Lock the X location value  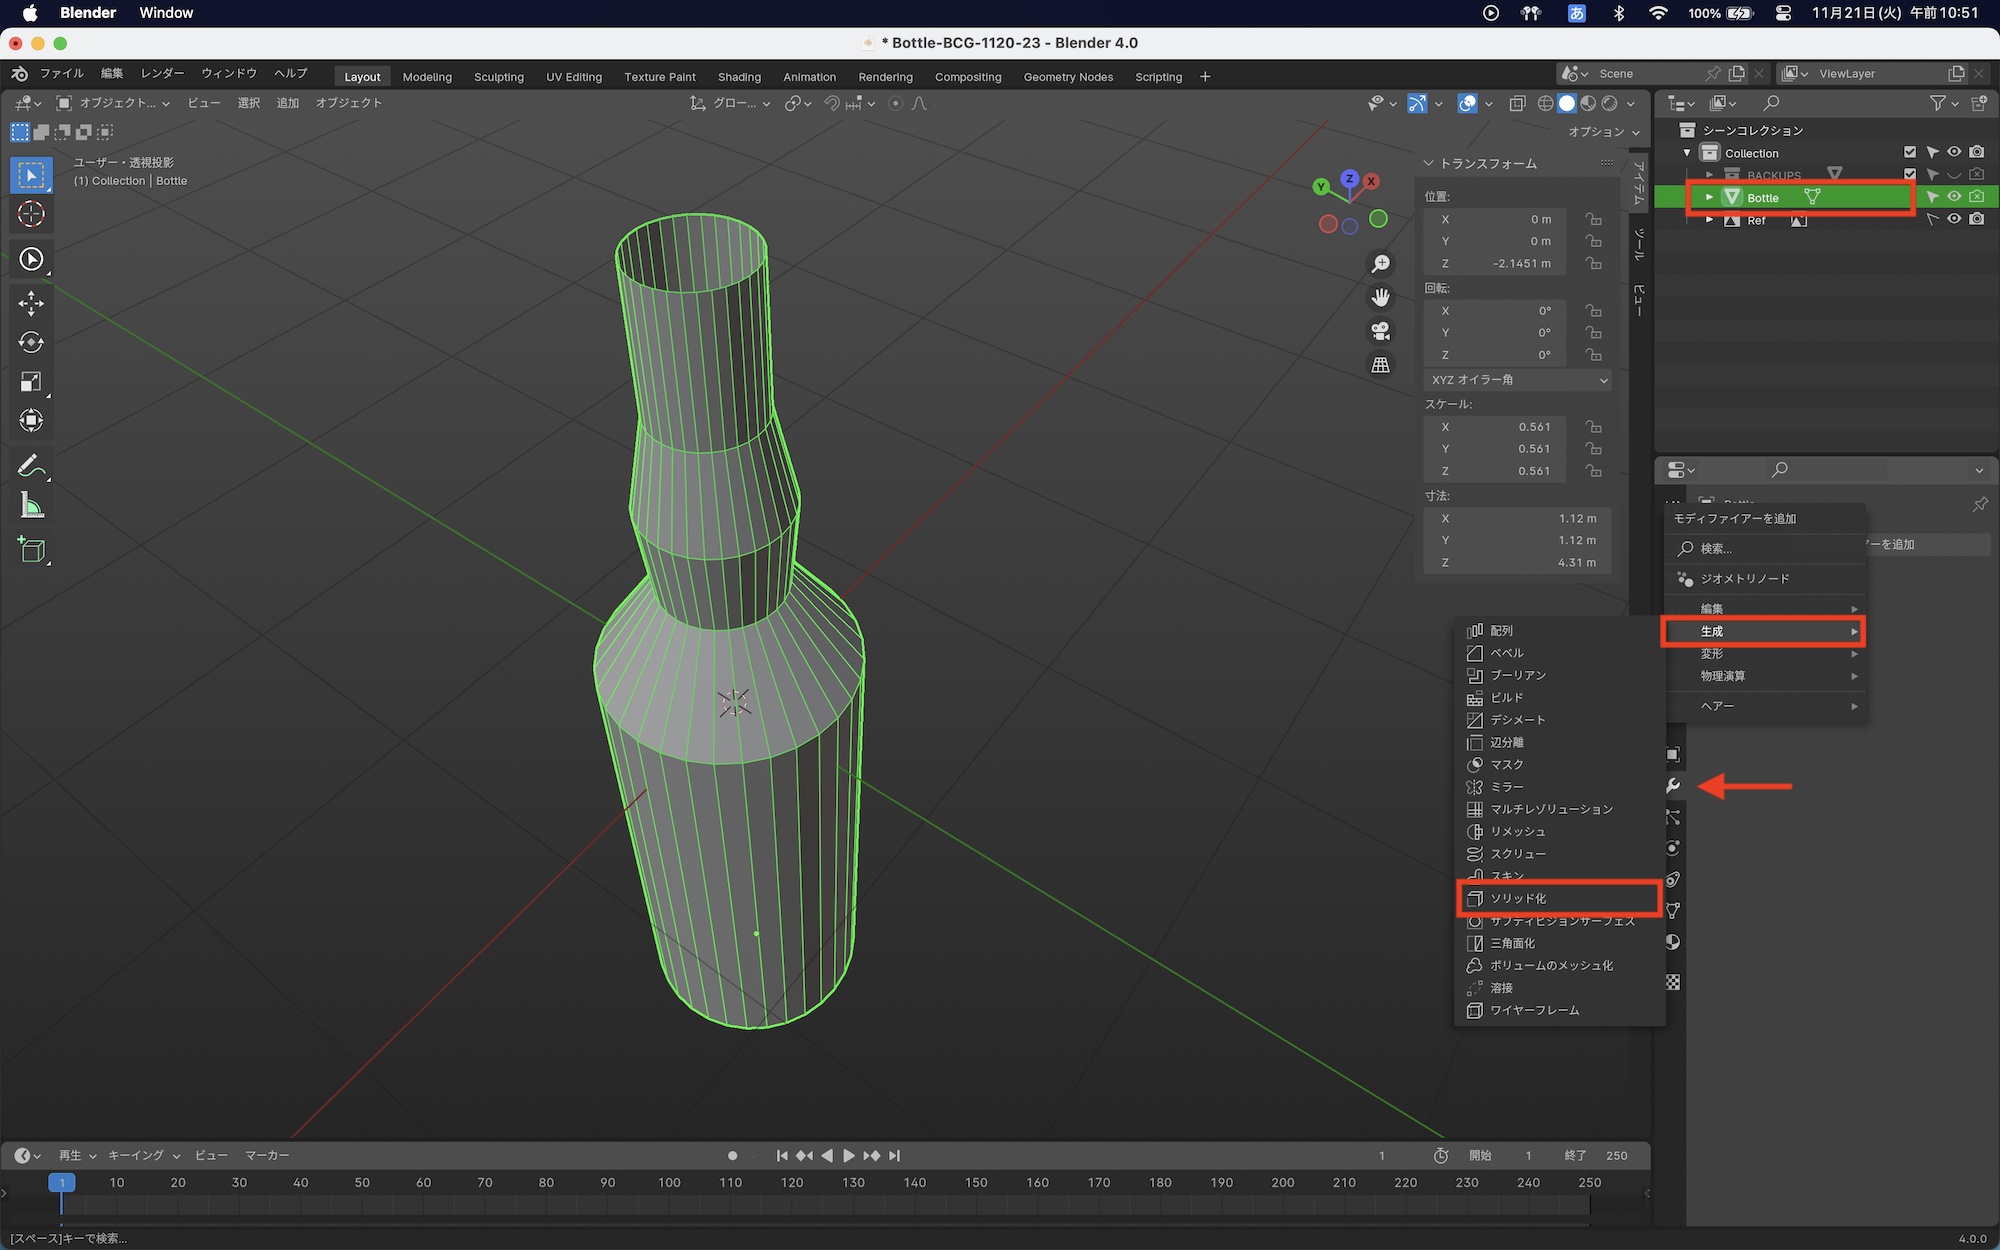pyautogui.click(x=1593, y=219)
